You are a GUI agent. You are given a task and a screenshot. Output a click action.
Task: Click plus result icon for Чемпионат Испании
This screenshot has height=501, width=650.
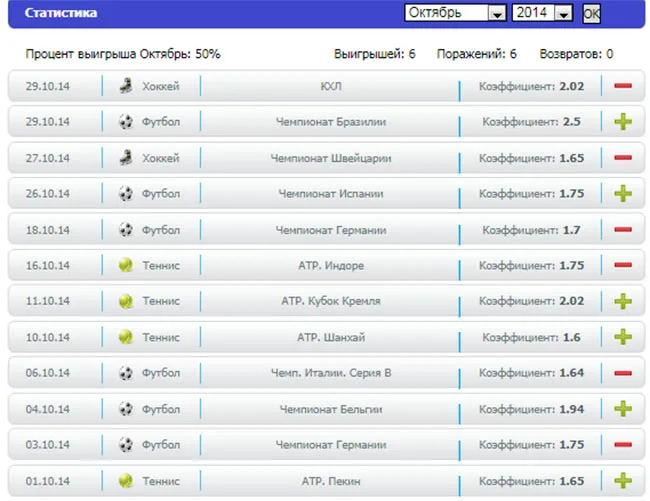(623, 194)
